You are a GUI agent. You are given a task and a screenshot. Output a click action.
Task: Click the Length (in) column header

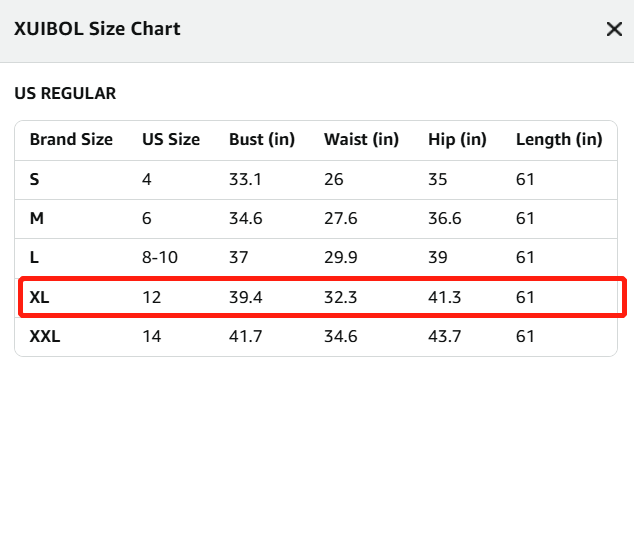click(559, 140)
